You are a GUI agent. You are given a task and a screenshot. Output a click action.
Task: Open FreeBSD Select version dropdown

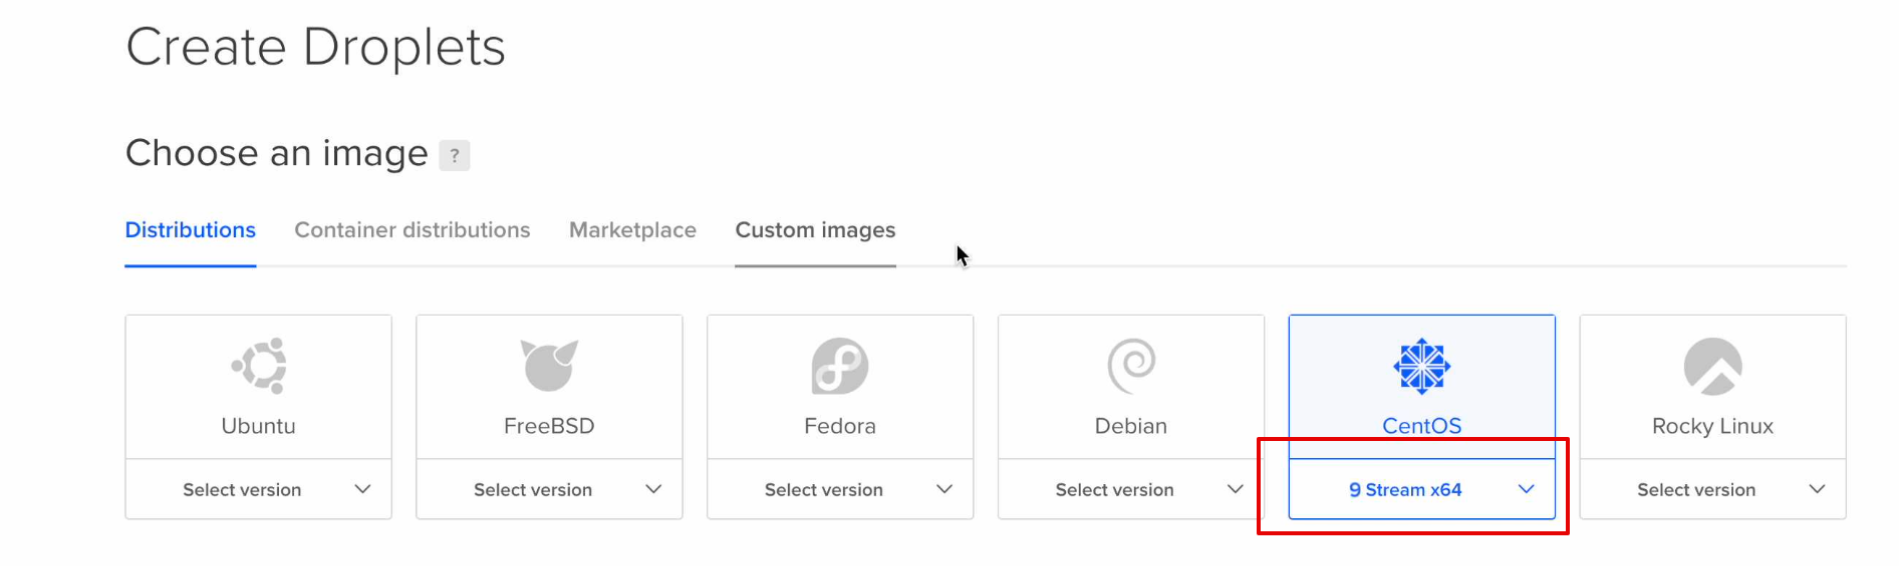[549, 489]
